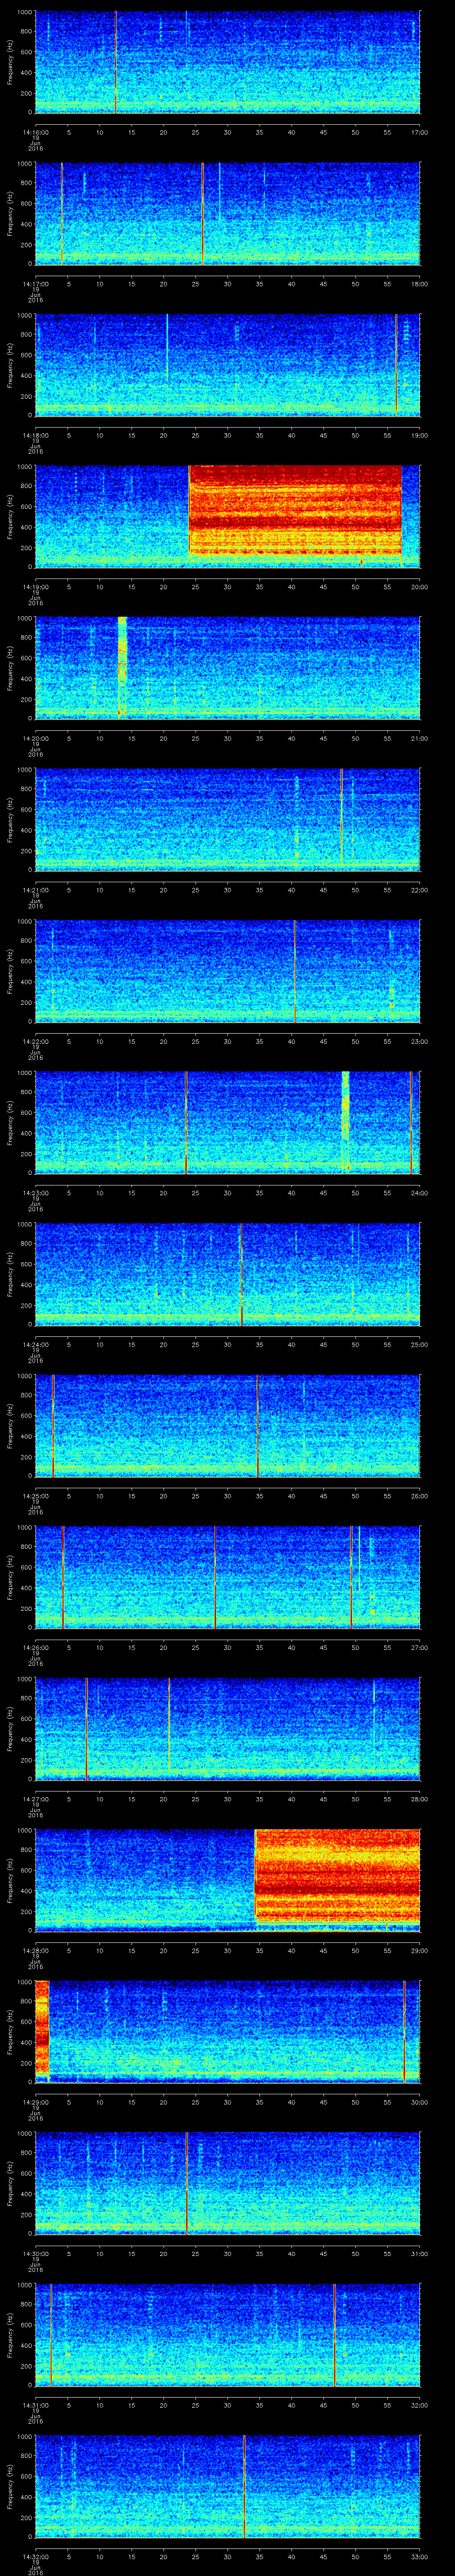Select the red burst at the start of the 14:29 spectrogram
This screenshot has width=455, height=2576.
(x=42, y=2028)
